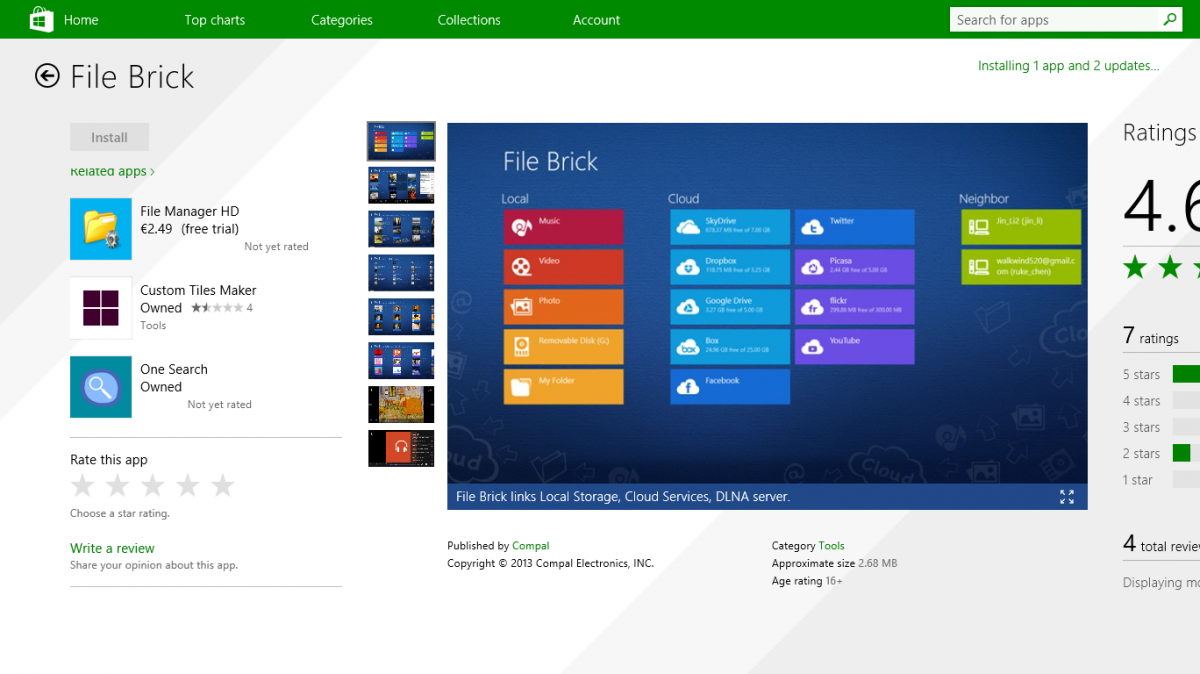Open Custom Tiles Maker app icon

(x=101, y=308)
